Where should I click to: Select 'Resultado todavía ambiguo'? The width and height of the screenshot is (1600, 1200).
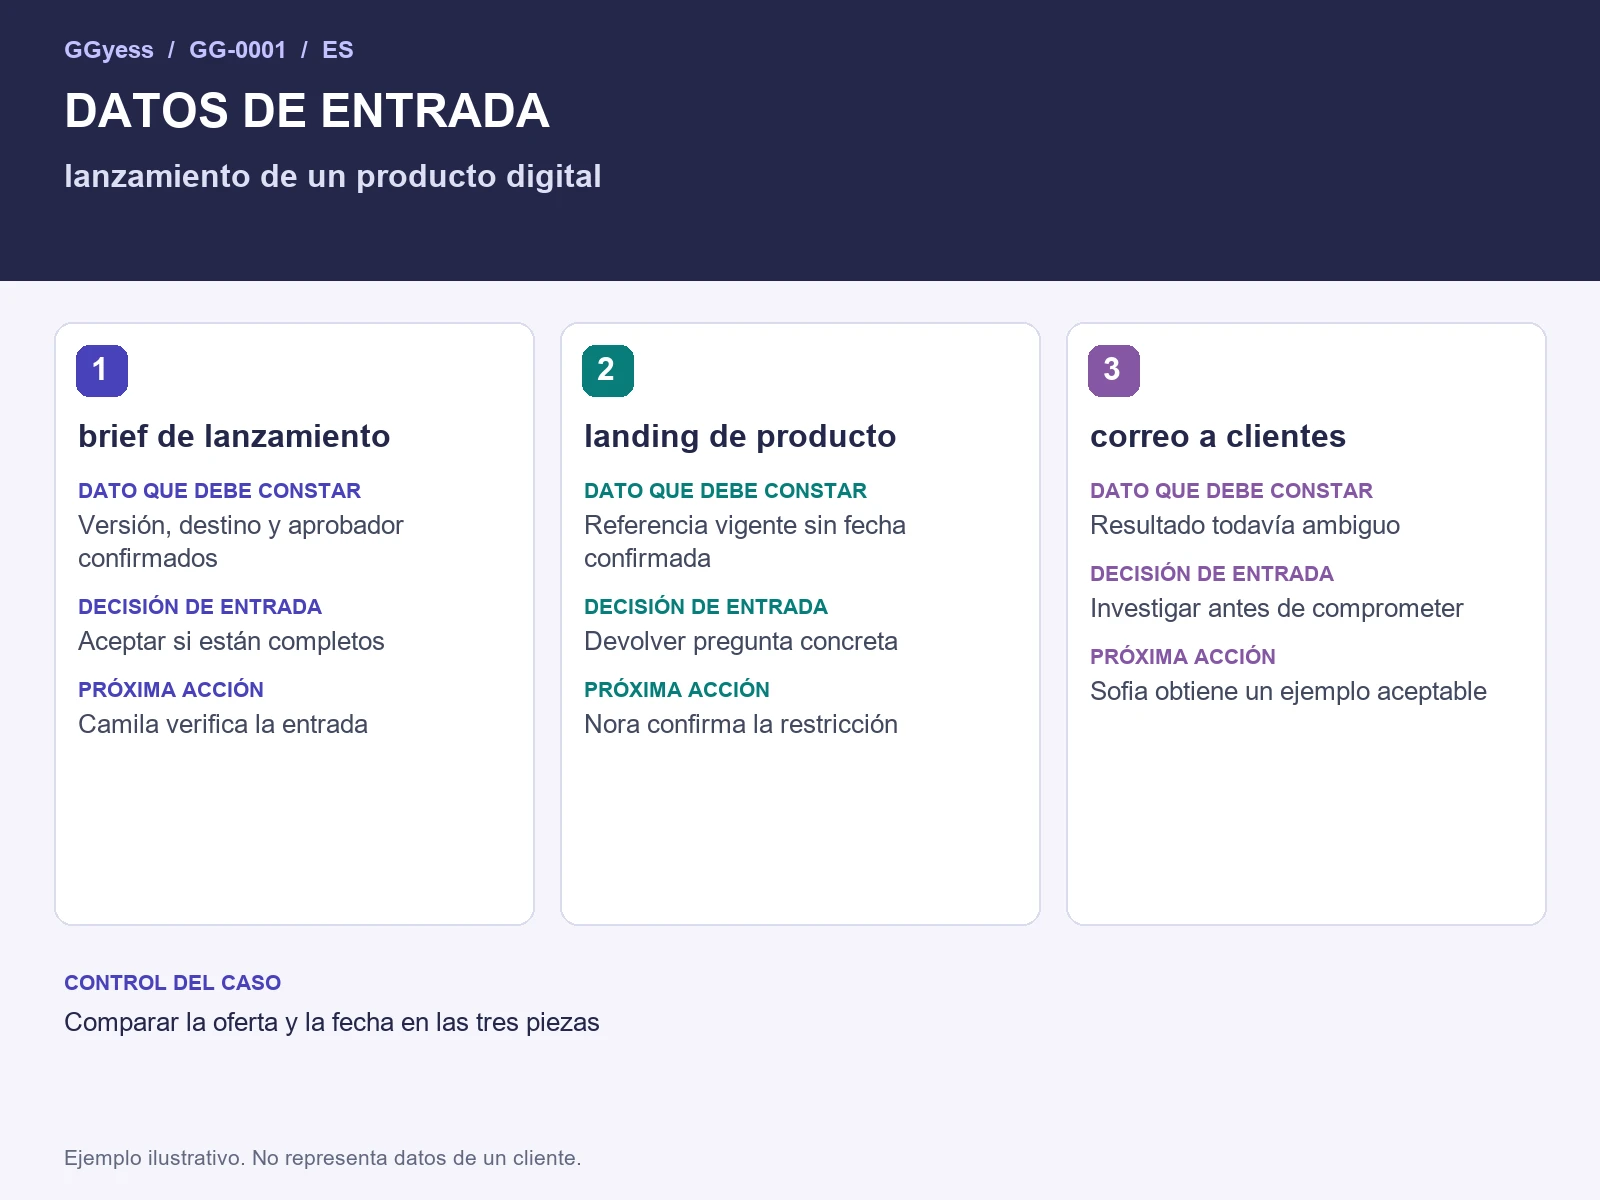click(x=1245, y=525)
